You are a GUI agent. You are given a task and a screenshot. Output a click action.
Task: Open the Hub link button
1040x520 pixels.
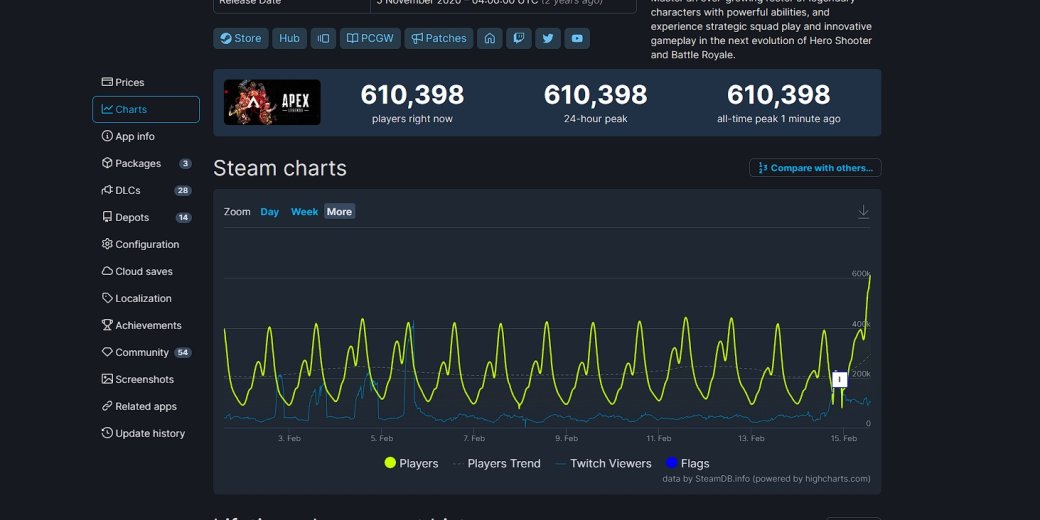point(289,38)
